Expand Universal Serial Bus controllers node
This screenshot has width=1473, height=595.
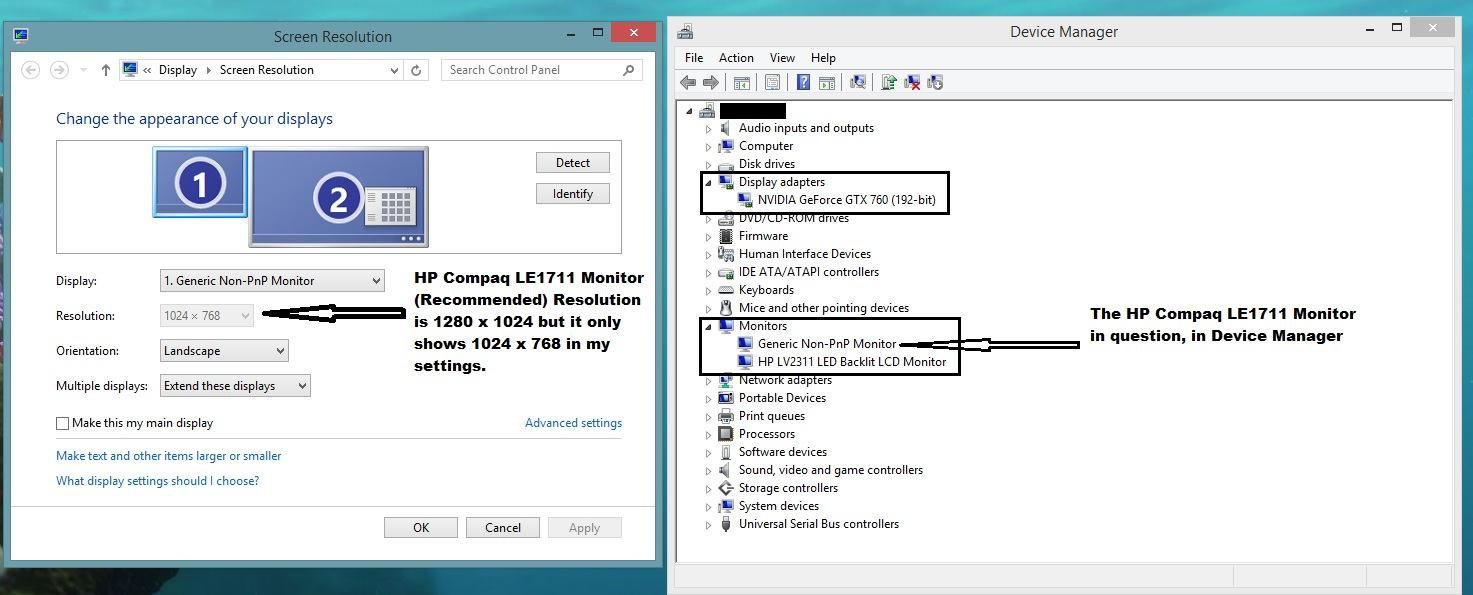pos(708,525)
